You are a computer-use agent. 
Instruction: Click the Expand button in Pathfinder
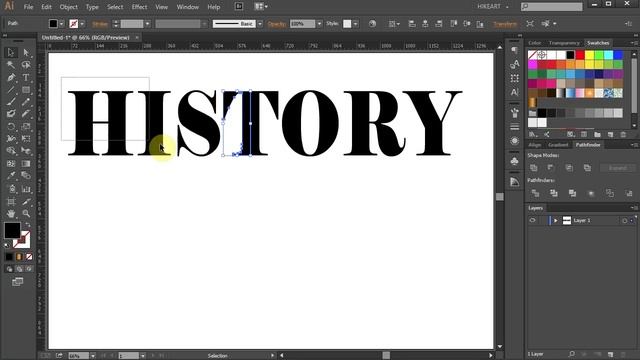(618, 168)
